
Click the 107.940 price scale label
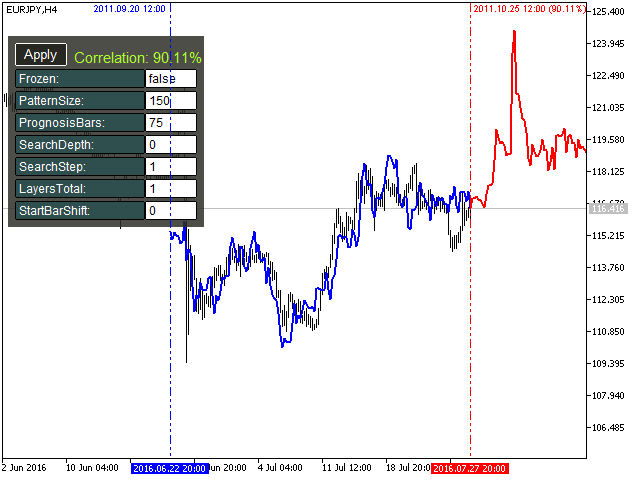click(x=608, y=396)
